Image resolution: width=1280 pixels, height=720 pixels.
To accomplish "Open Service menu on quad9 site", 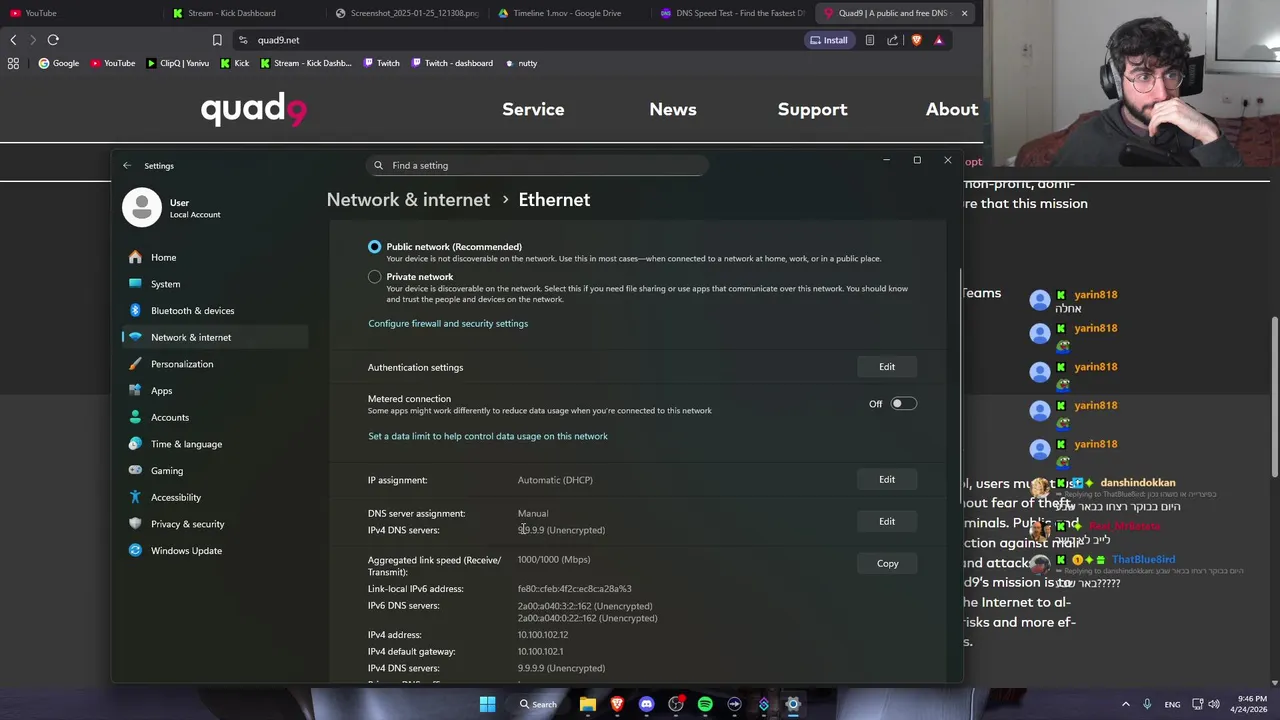I will pos(533,109).
